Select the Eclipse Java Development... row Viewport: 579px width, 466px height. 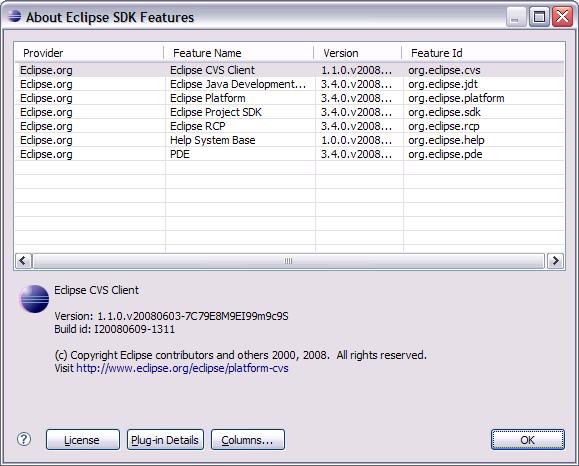(x=290, y=84)
